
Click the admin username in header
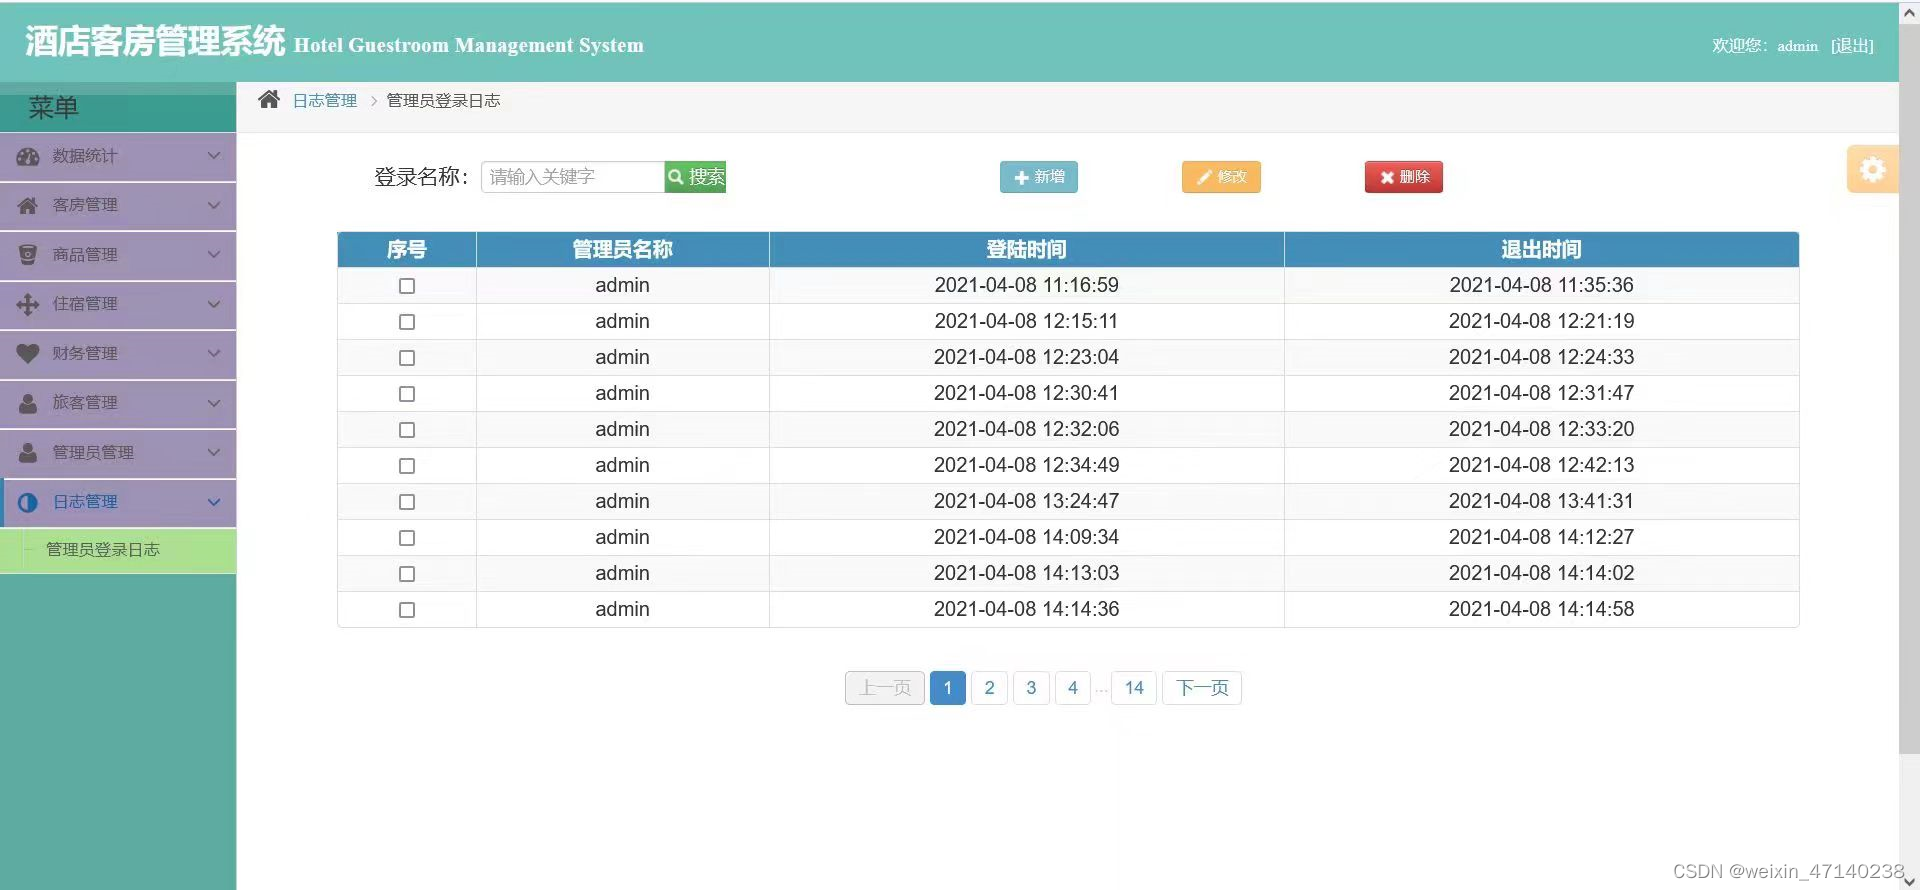1797,46
